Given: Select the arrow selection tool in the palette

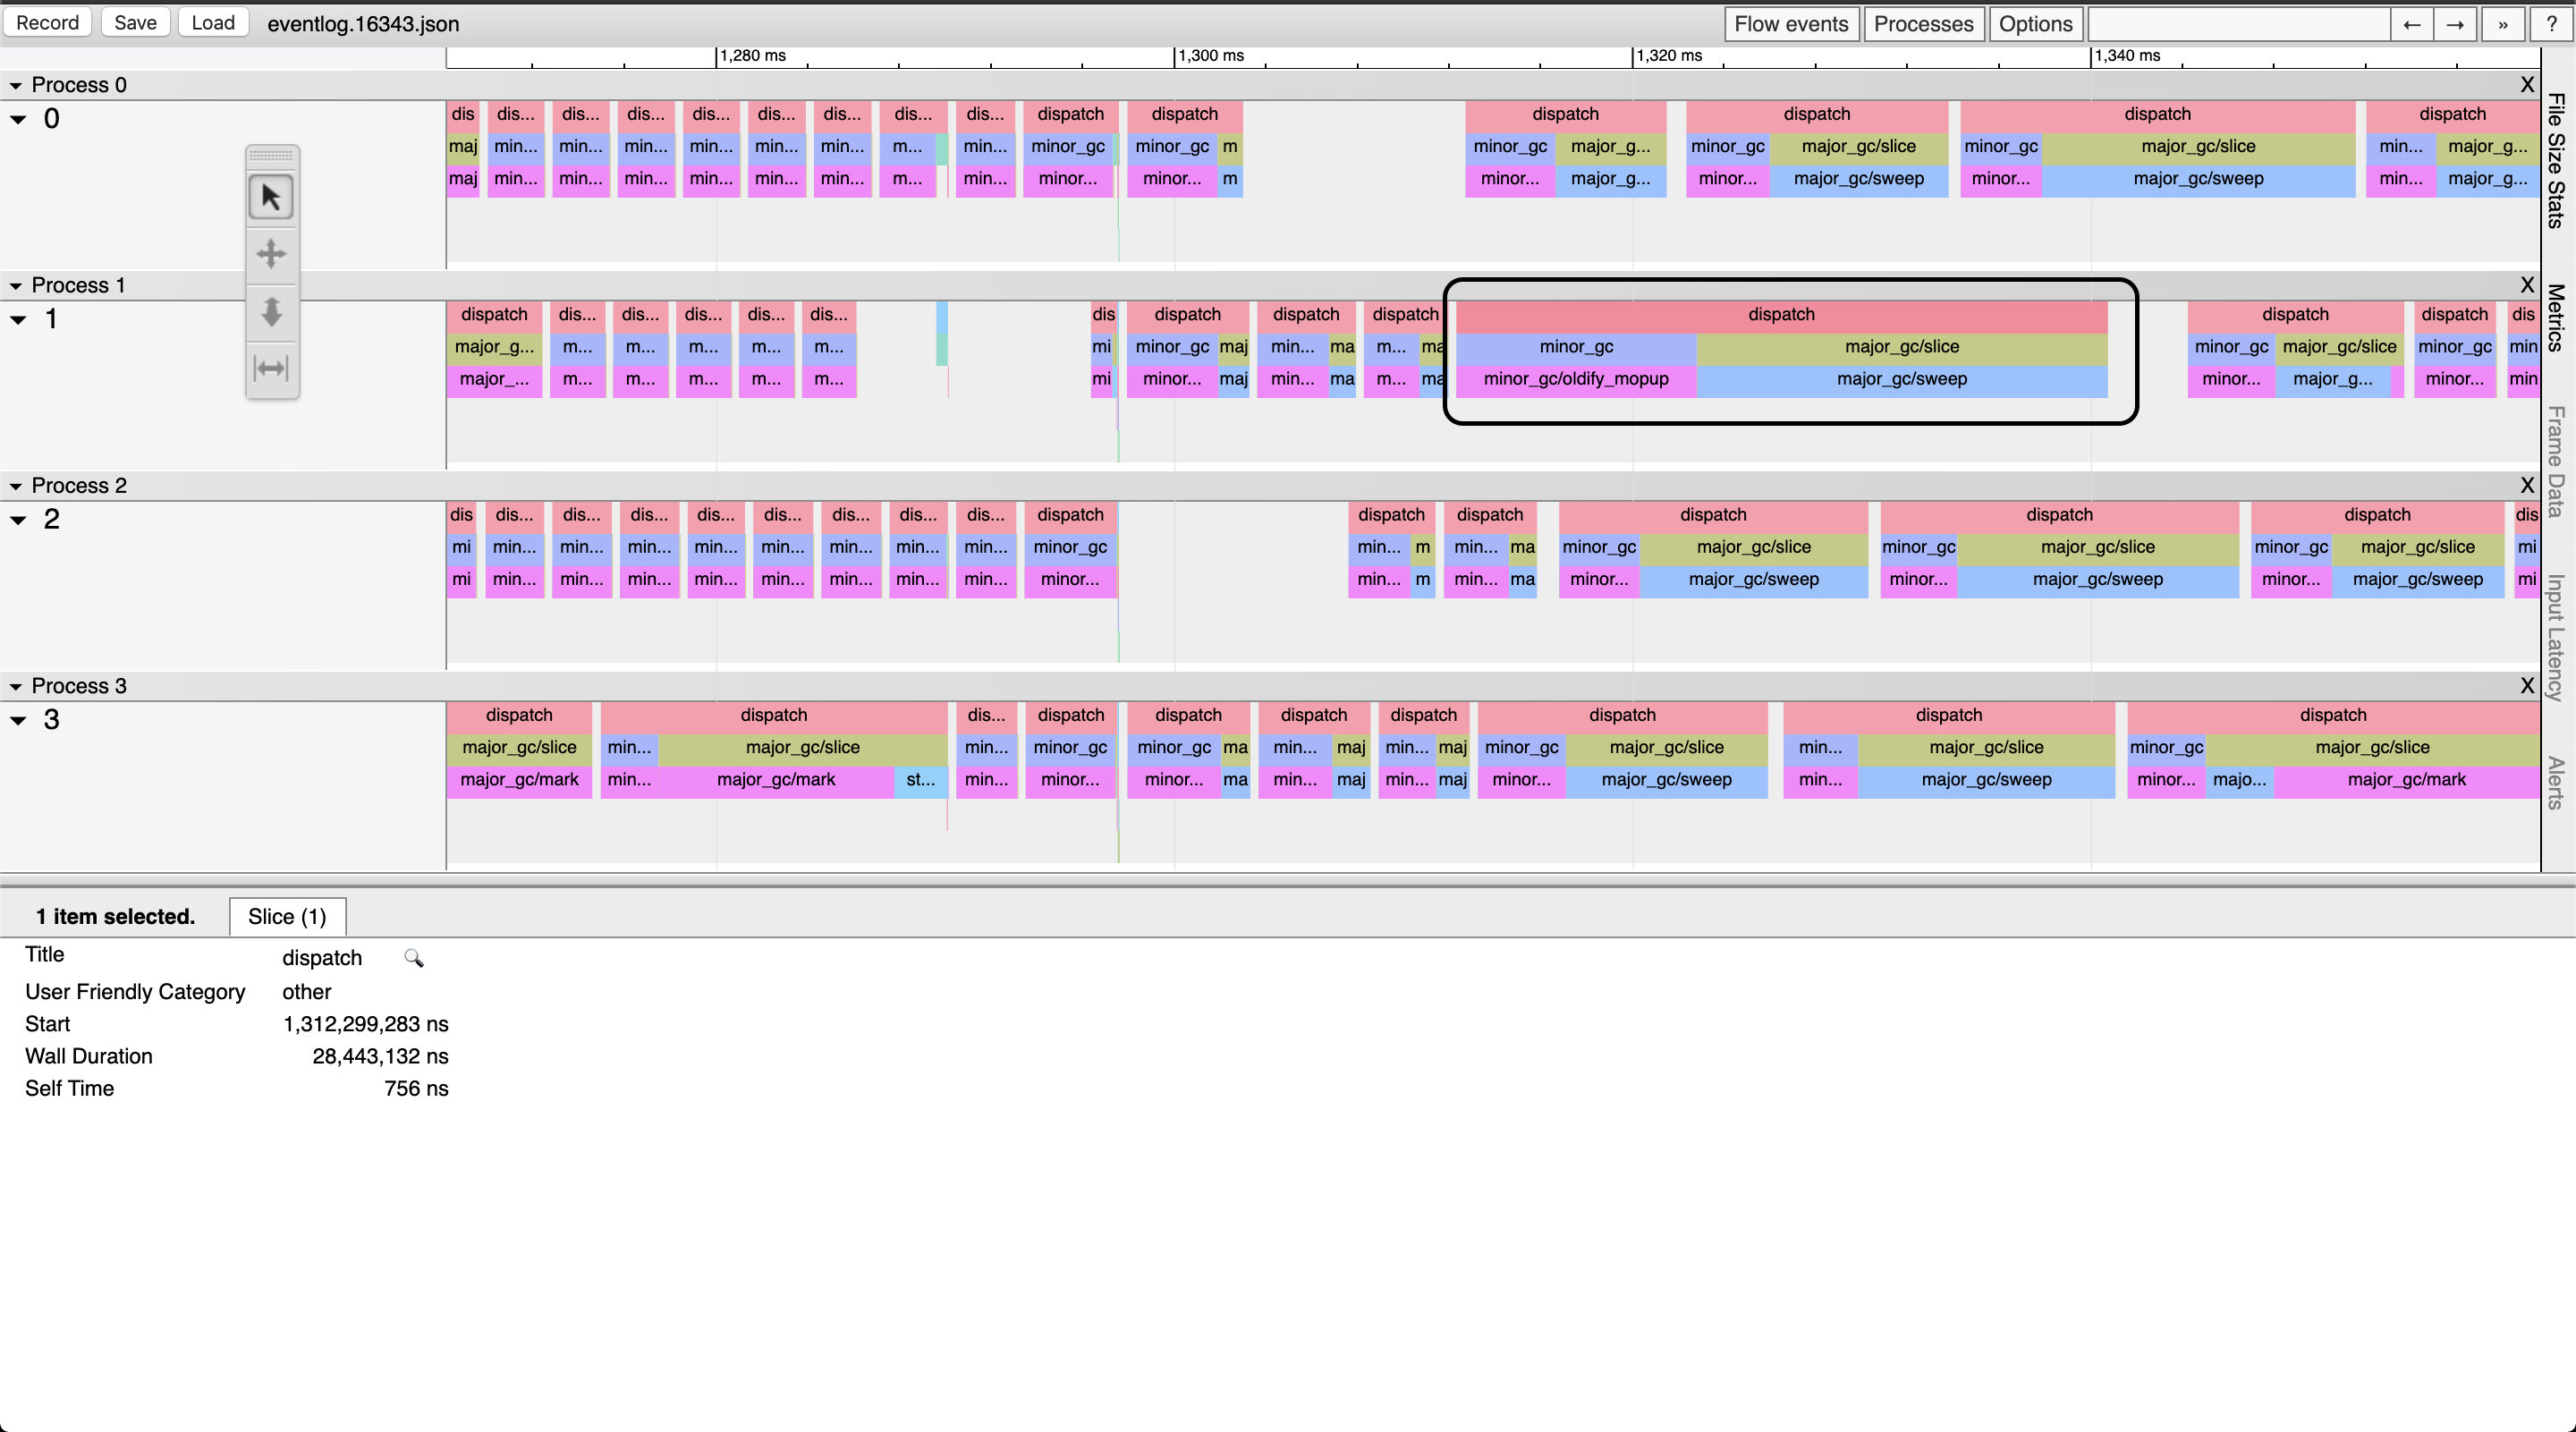Looking at the screenshot, I should tap(271, 197).
